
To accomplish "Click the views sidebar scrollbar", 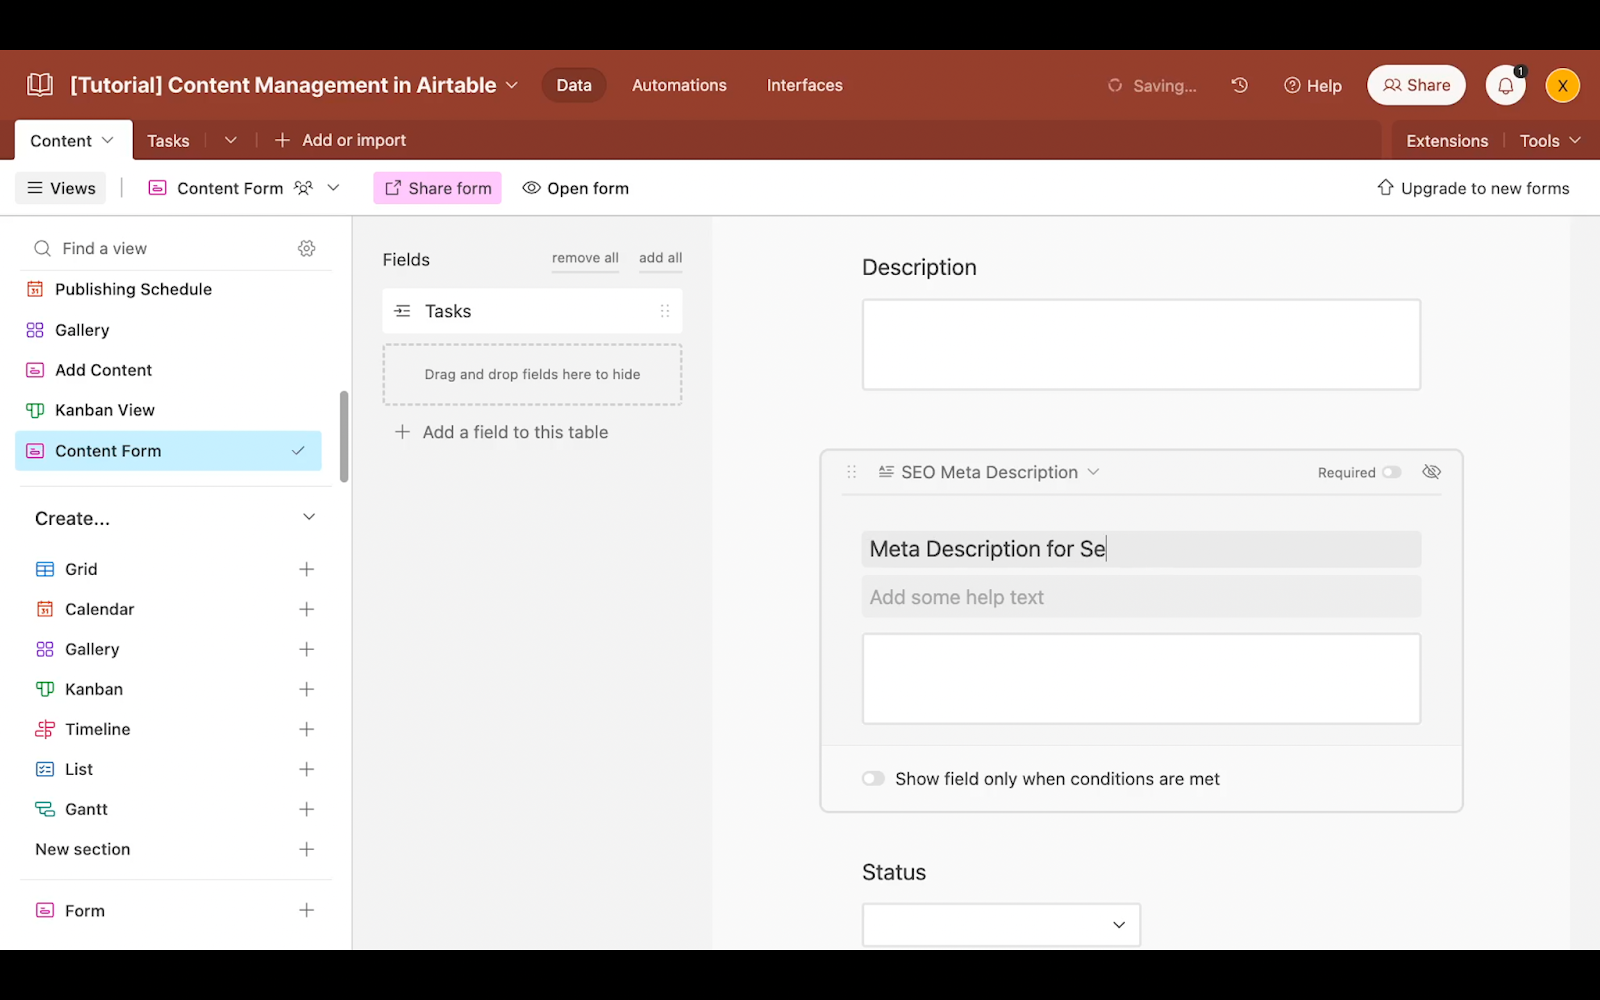I will point(344,436).
